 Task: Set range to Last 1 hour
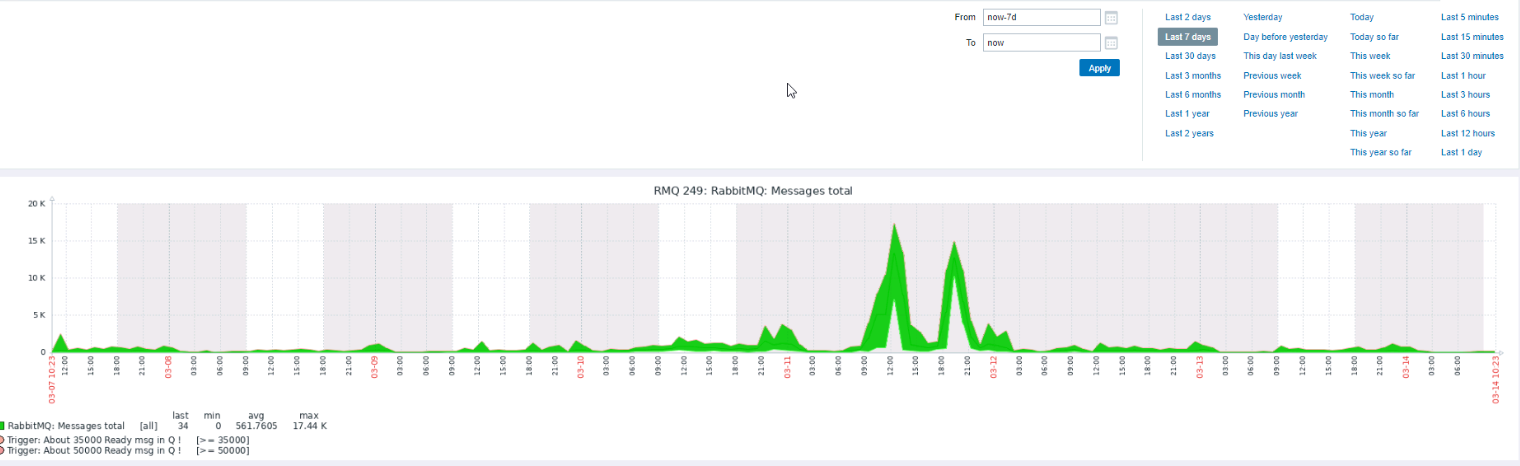coord(1463,76)
